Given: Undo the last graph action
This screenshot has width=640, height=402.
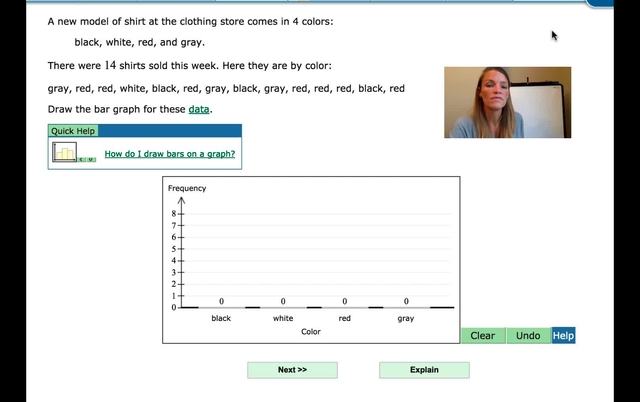Looking at the screenshot, I should [528, 335].
